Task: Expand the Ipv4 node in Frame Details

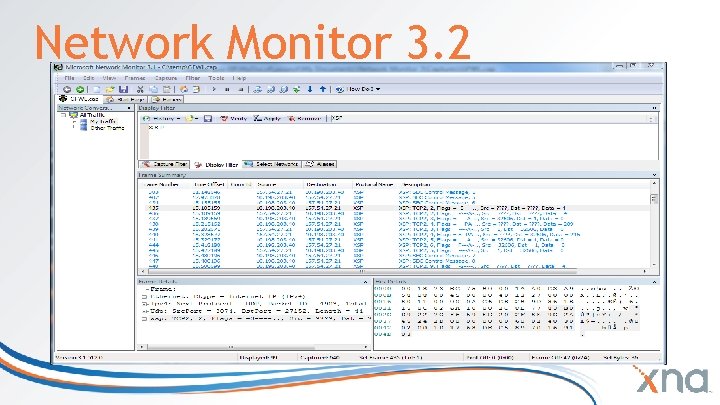Action: [x=144, y=304]
